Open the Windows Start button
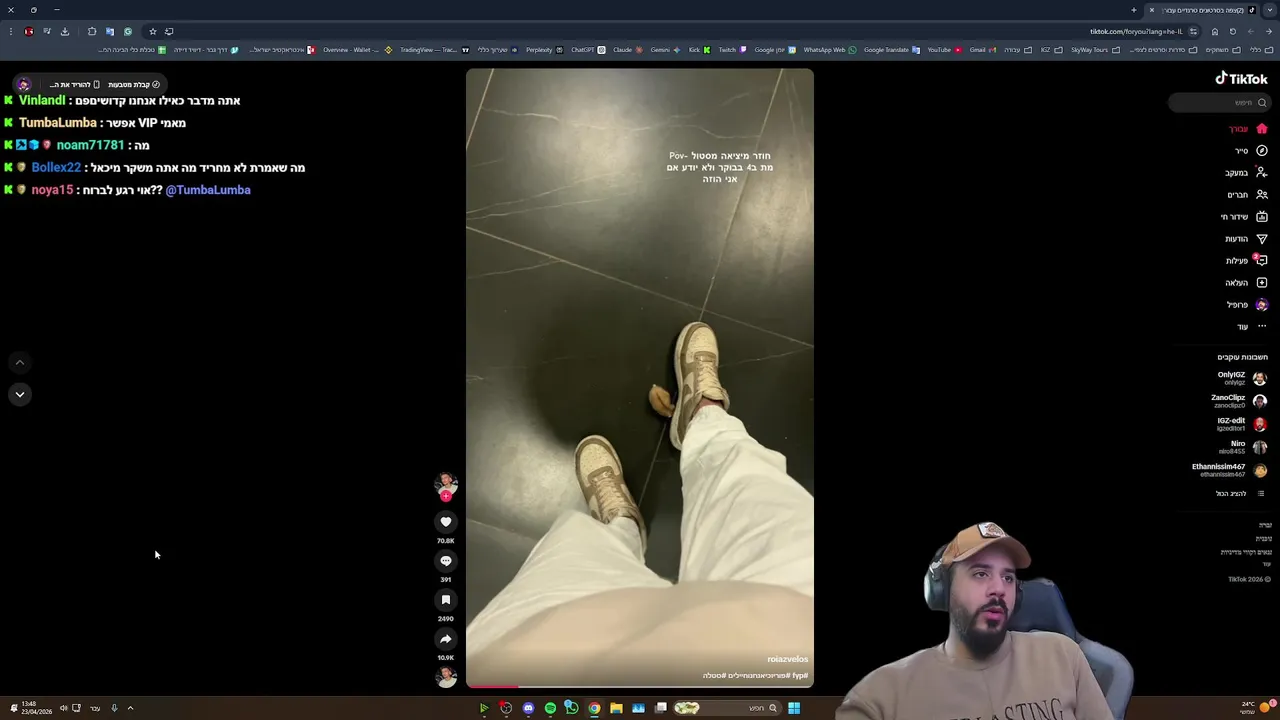1280x720 pixels. [794, 708]
